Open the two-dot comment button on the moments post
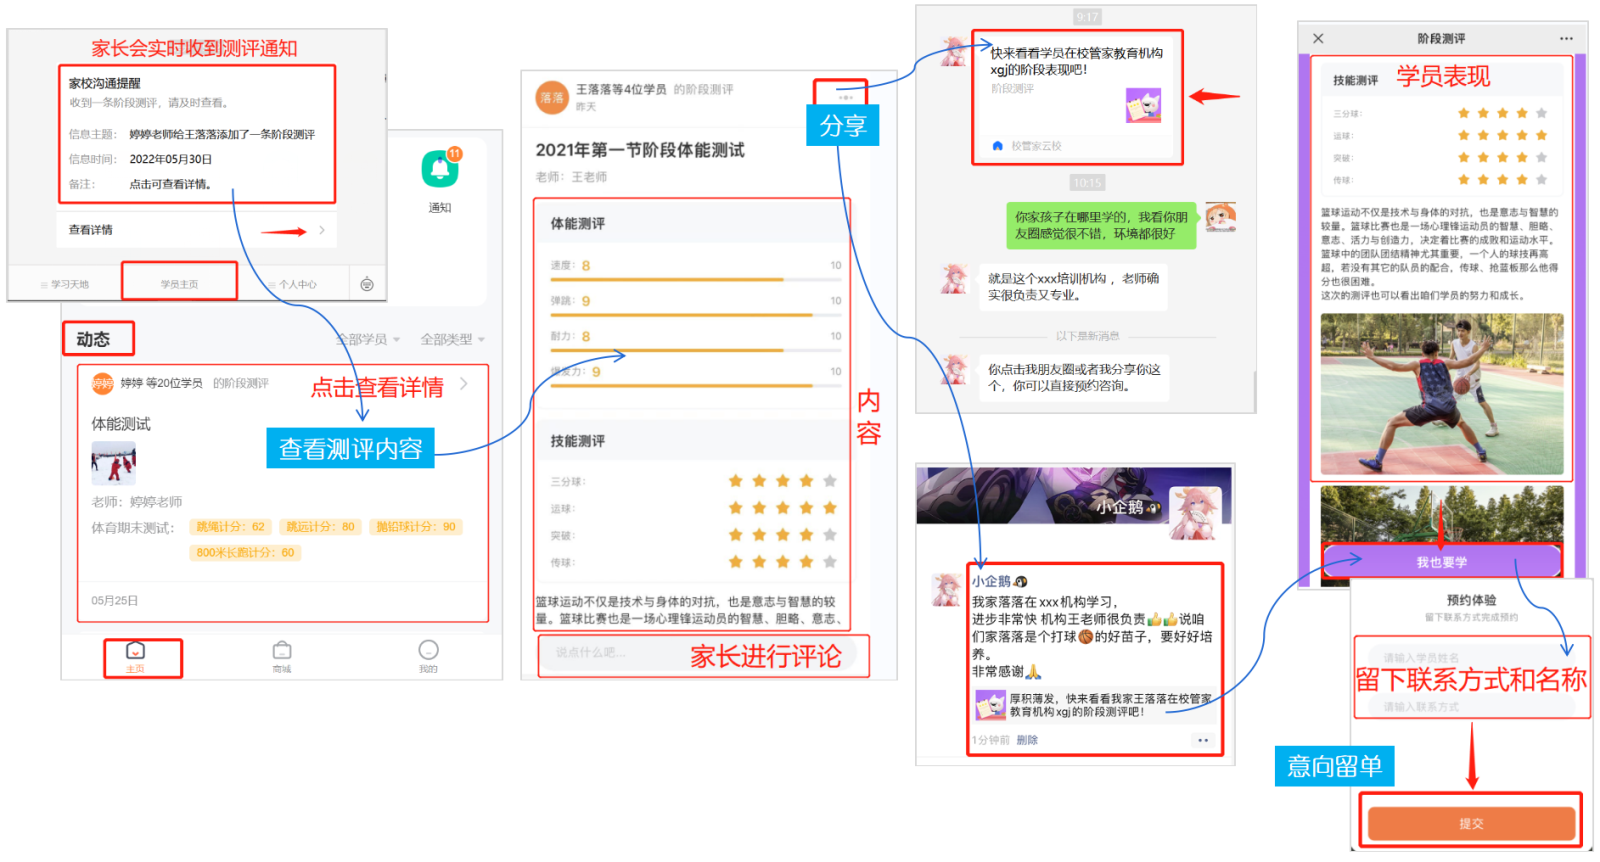Image resolution: width=1600 pixels, height=862 pixels. 1203,740
